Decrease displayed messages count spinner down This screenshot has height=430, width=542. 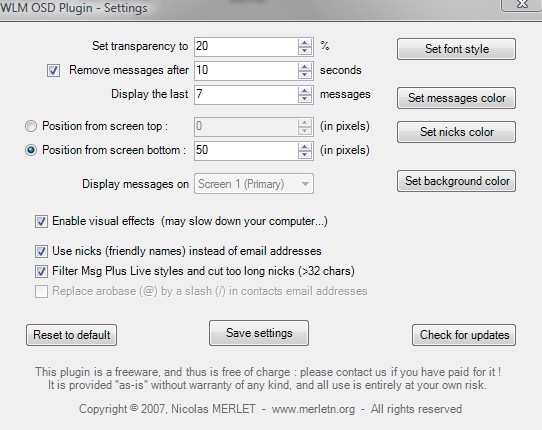point(305,99)
